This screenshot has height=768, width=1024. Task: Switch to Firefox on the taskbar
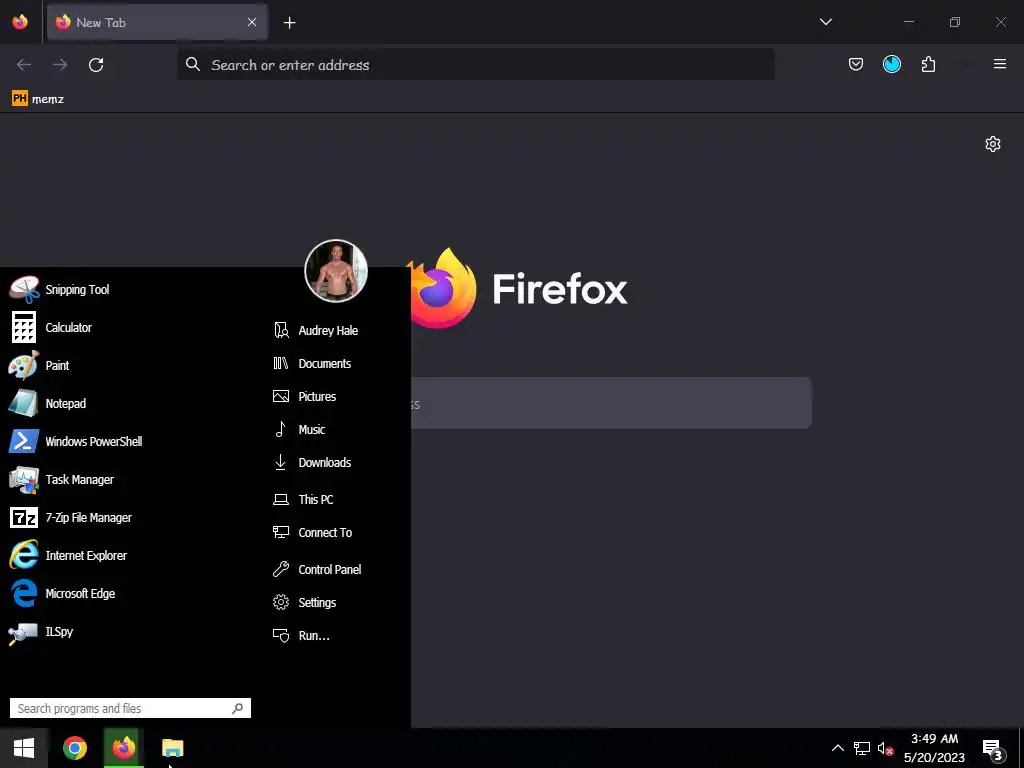123,748
